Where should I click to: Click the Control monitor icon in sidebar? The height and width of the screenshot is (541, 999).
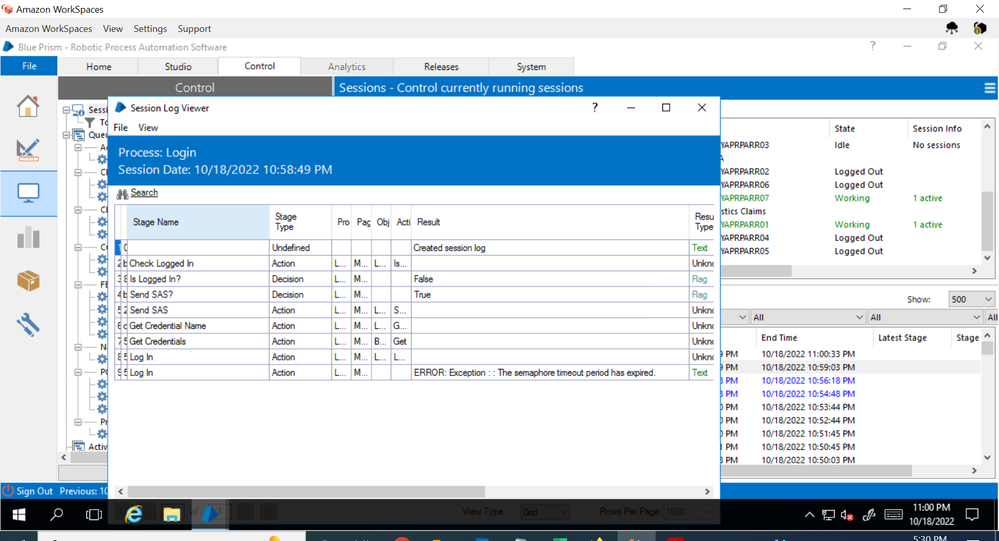pyautogui.click(x=28, y=193)
